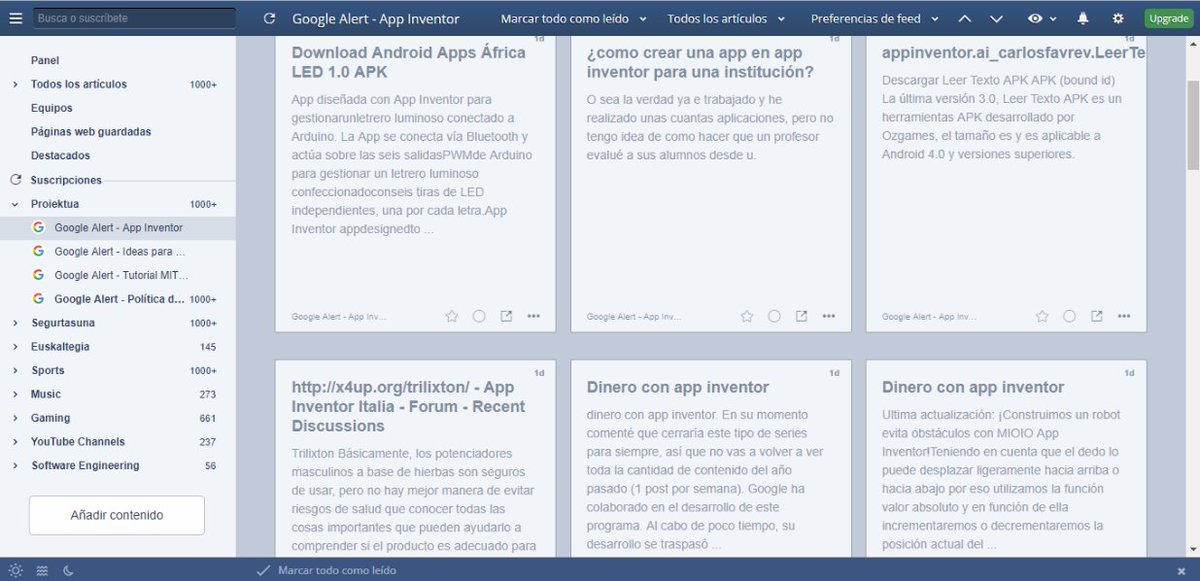This screenshot has width=1200, height=581.
Task: Click Google icon beside App Inventor feed
Action: [x=38, y=228]
